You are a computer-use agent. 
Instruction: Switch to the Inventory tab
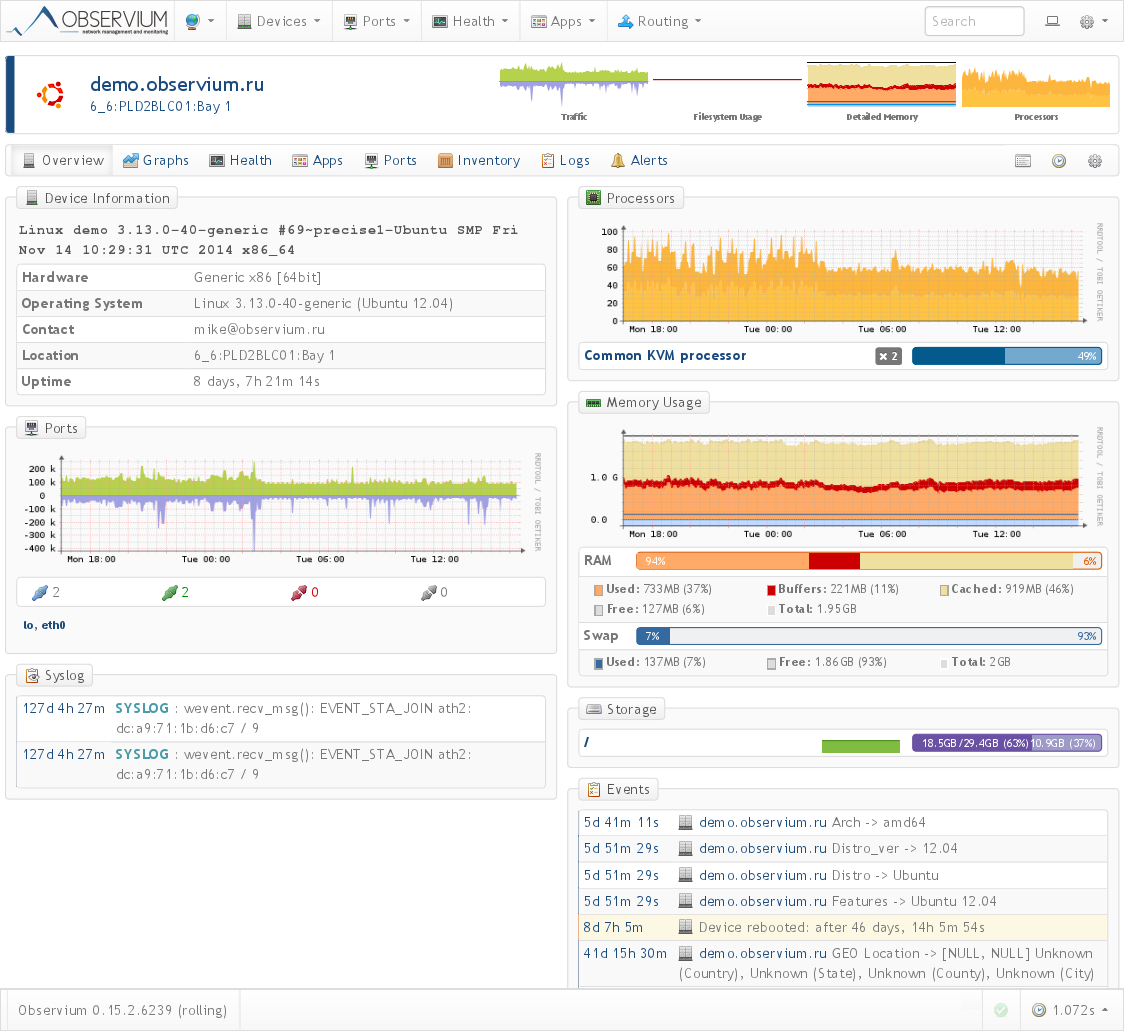tap(479, 161)
